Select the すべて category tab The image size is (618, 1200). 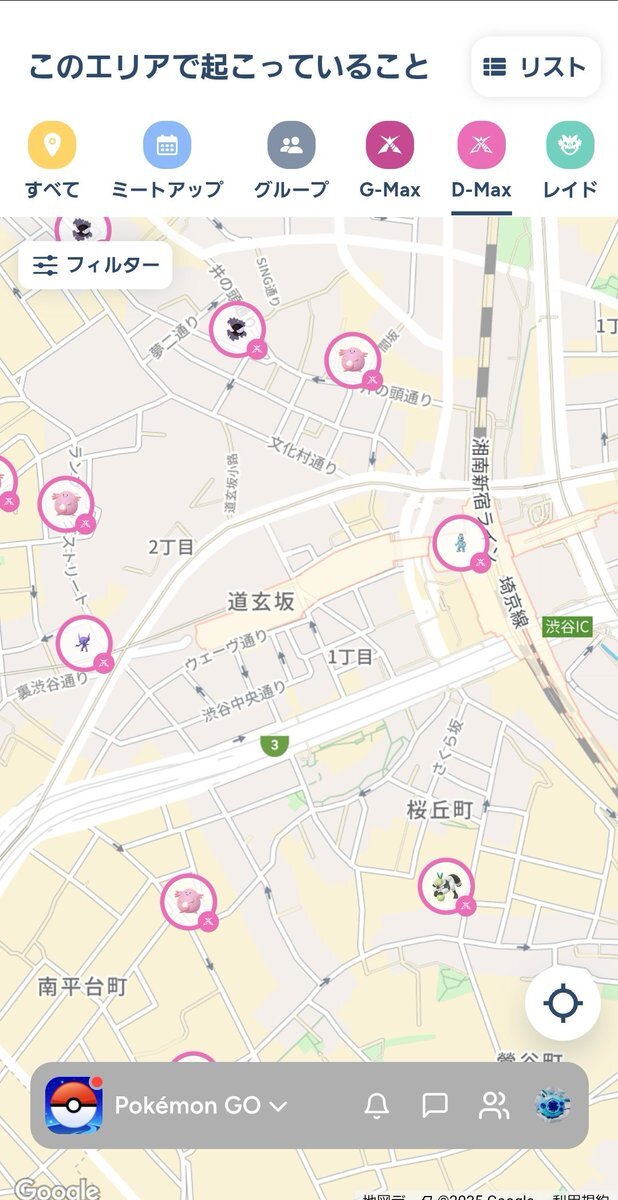tap(52, 146)
